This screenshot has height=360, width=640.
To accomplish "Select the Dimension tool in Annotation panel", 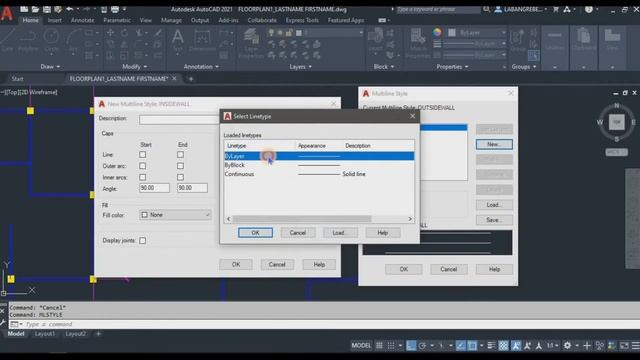I will point(202,40).
